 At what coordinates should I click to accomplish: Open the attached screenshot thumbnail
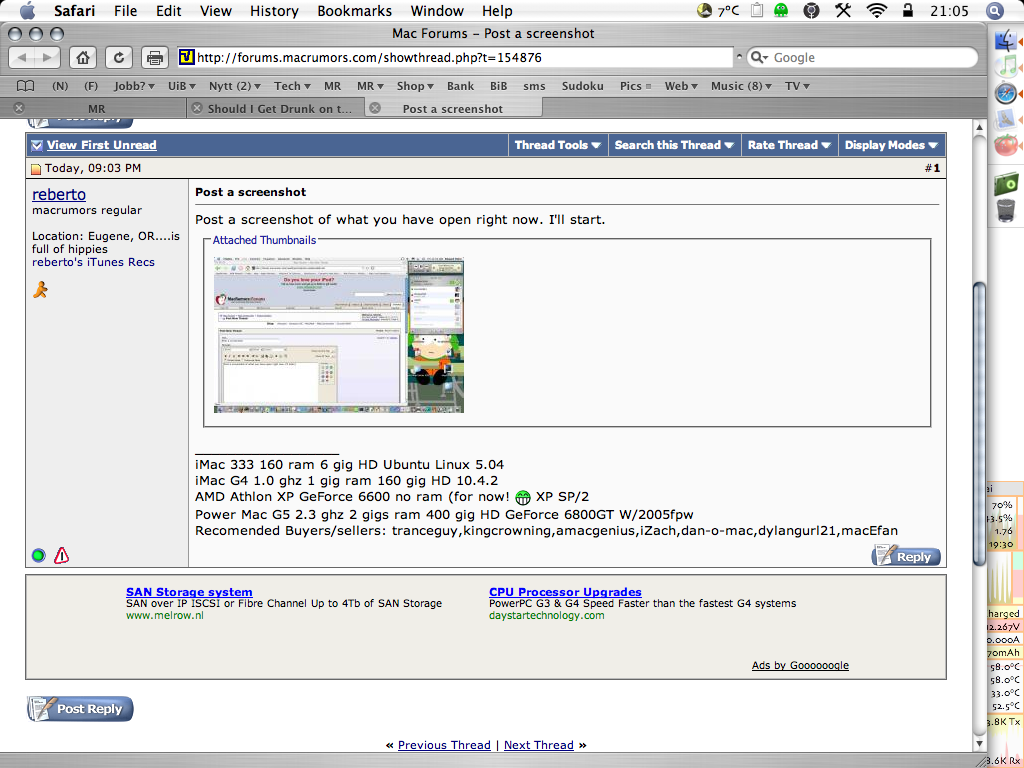[x=339, y=335]
